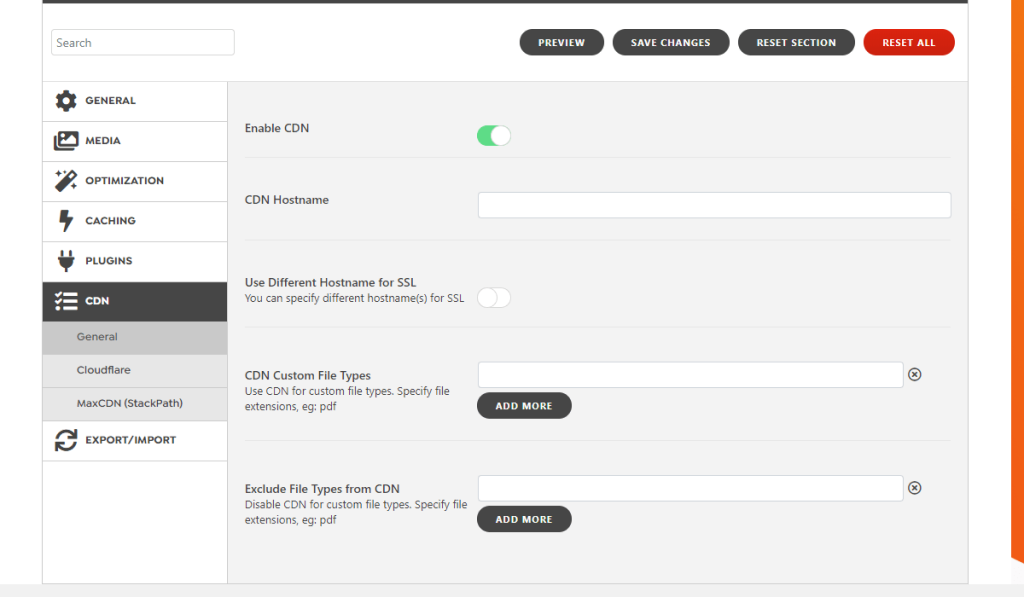Click the Caching lightning bolt icon
This screenshot has width=1024, height=597.
click(66, 221)
